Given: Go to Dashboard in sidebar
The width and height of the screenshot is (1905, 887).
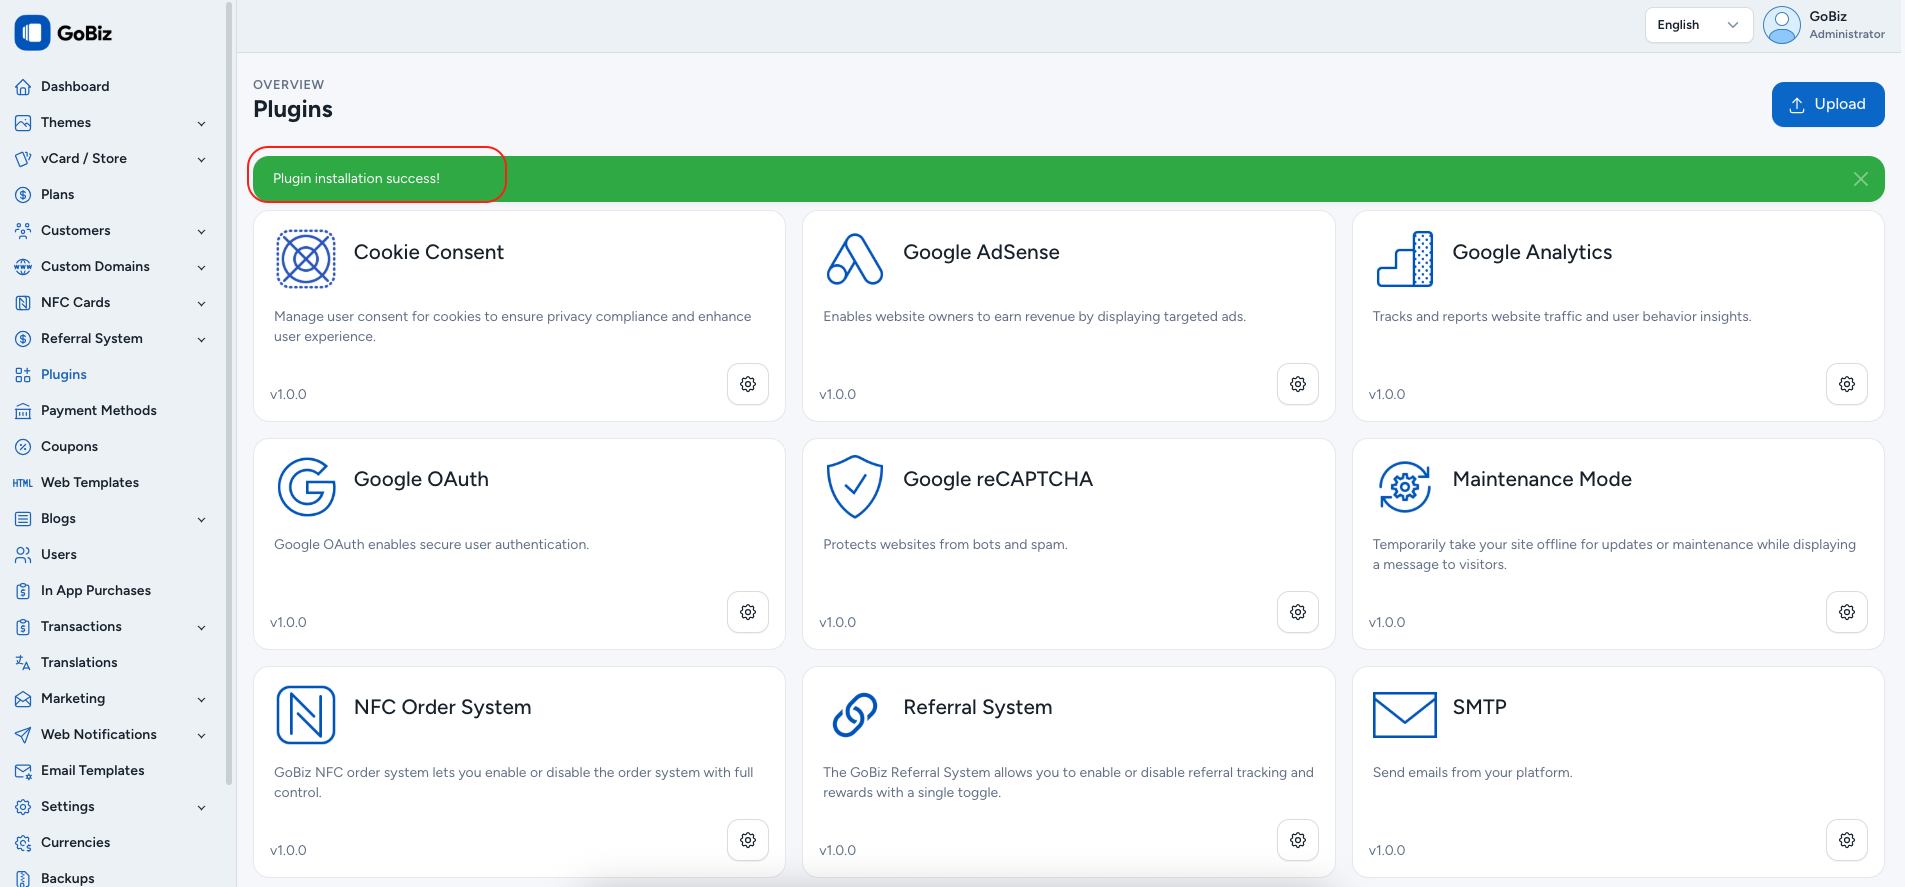Looking at the screenshot, I should coord(75,87).
